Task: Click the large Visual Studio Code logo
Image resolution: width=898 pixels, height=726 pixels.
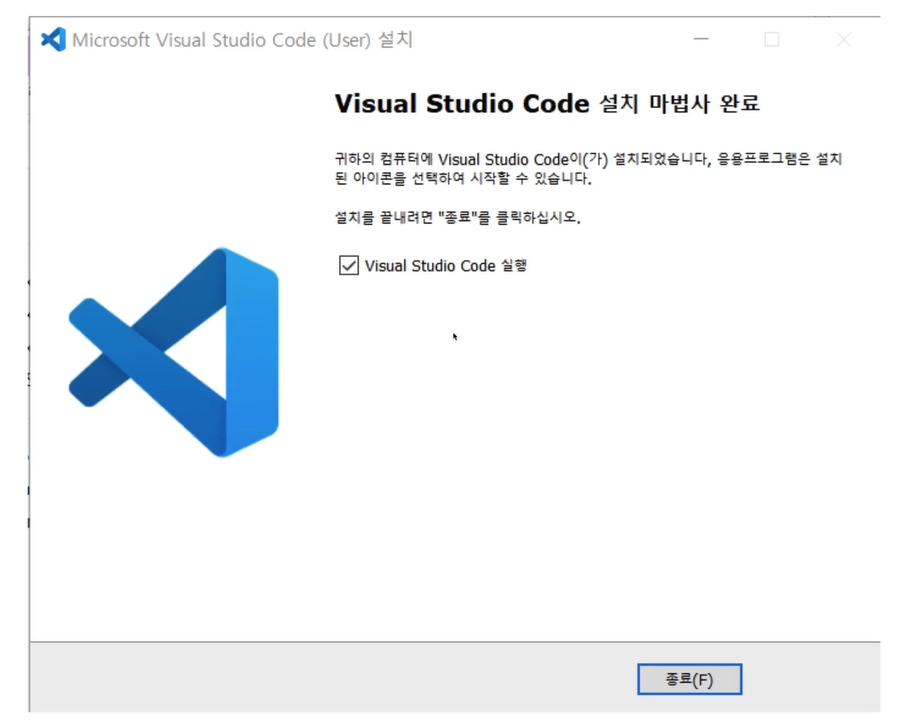Action: coord(174,353)
